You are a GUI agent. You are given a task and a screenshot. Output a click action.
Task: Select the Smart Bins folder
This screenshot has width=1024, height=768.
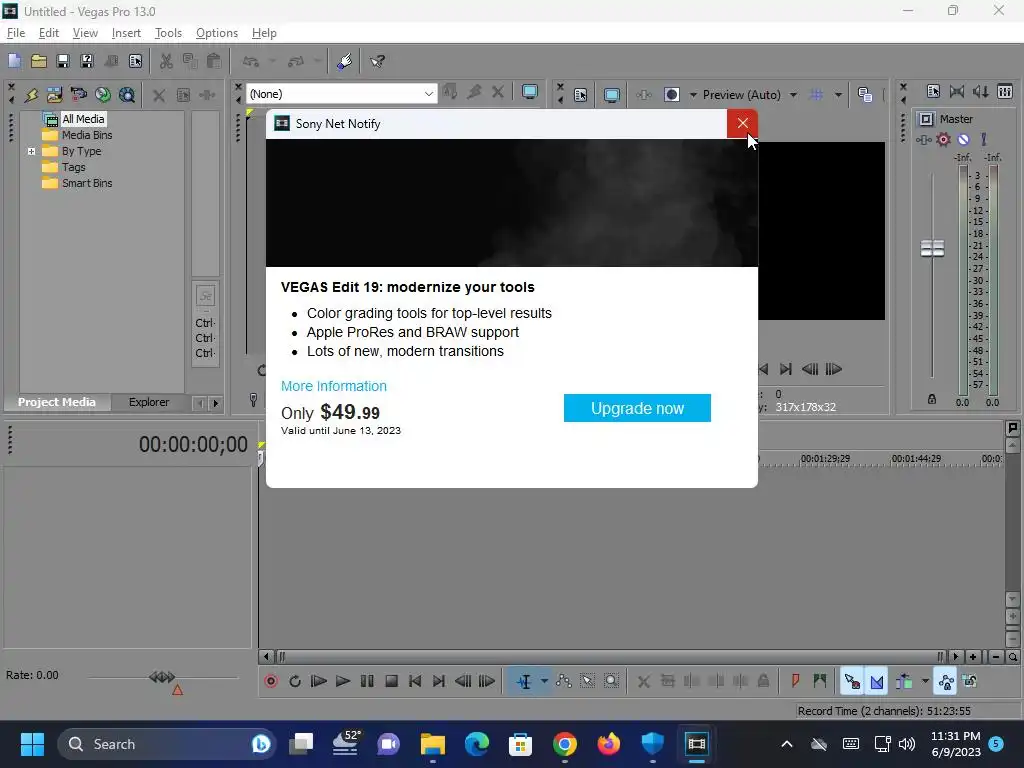coord(87,184)
